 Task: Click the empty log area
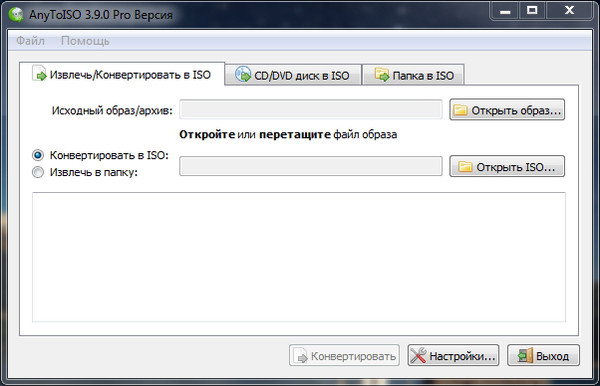[299, 257]
